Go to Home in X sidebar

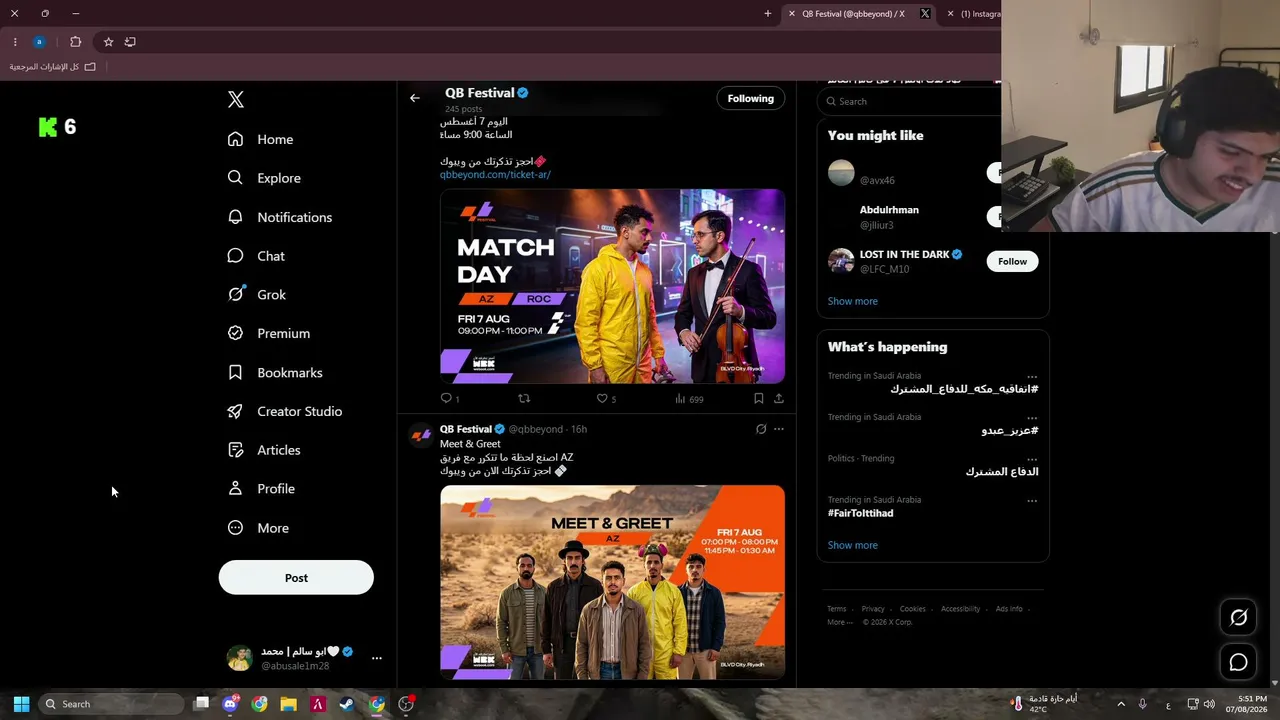[x=260, y=139]
